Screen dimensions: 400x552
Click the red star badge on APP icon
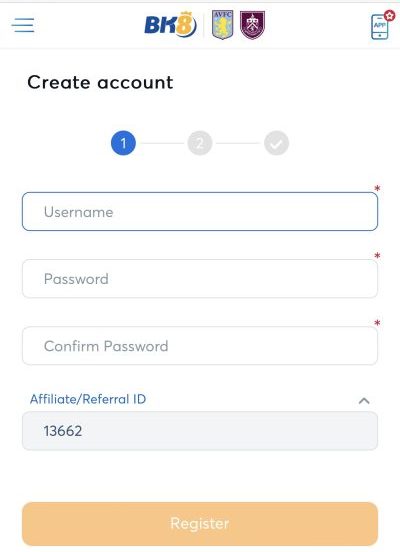[389, 15]
